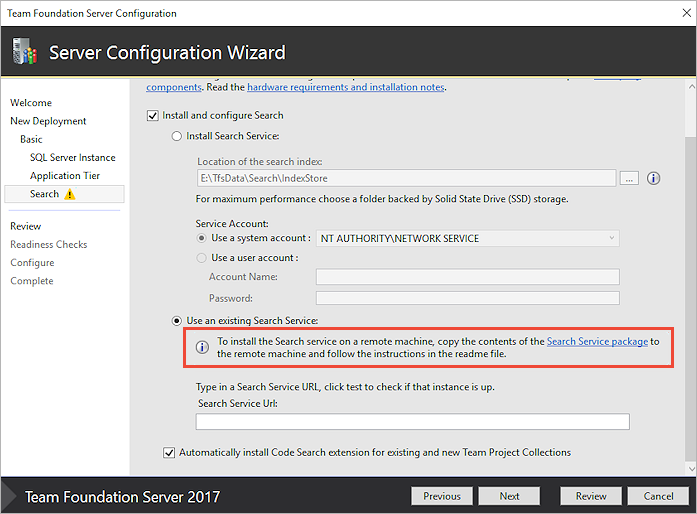The width and height of the screenshot is (697, 514).
Task: Click the 'Service Account:' label
Action: [x=232, y=224]
